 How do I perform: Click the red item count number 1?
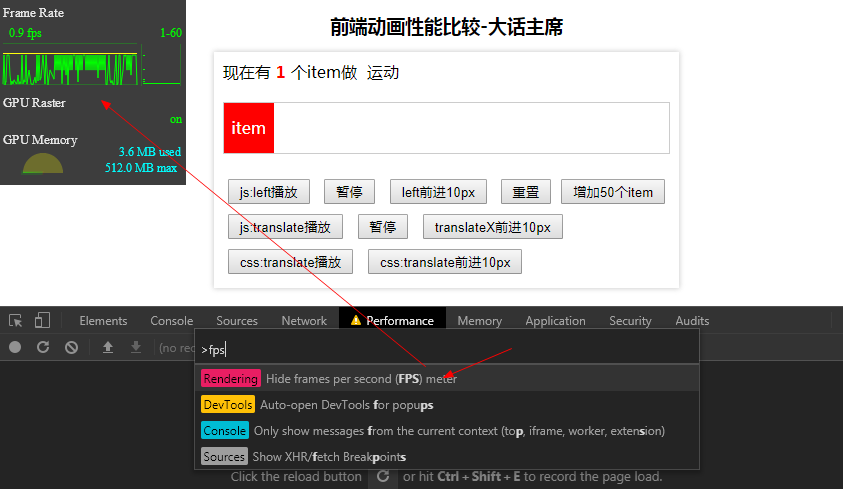[x=281, y=72]
